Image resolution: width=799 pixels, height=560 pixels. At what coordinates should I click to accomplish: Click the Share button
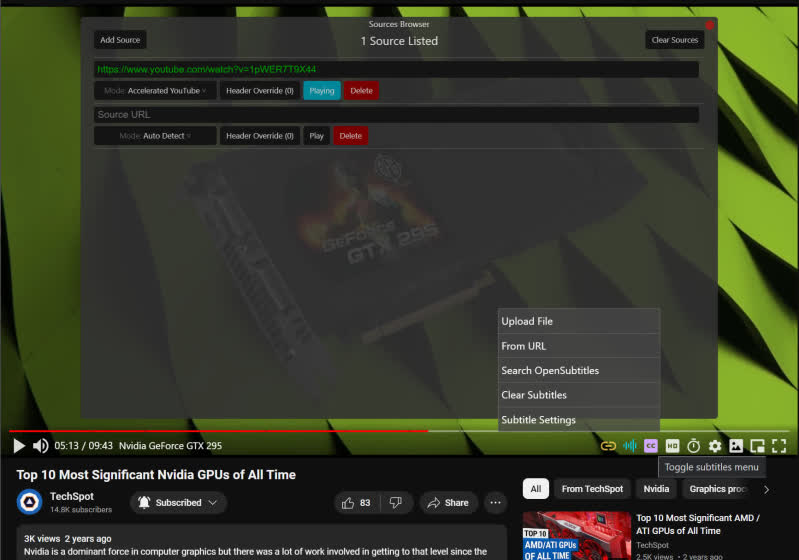pos(448,503)
